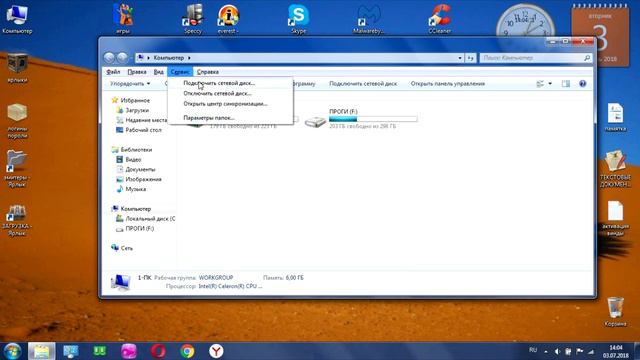
Task: Open the Вид menu
Action: click(158, 72)
